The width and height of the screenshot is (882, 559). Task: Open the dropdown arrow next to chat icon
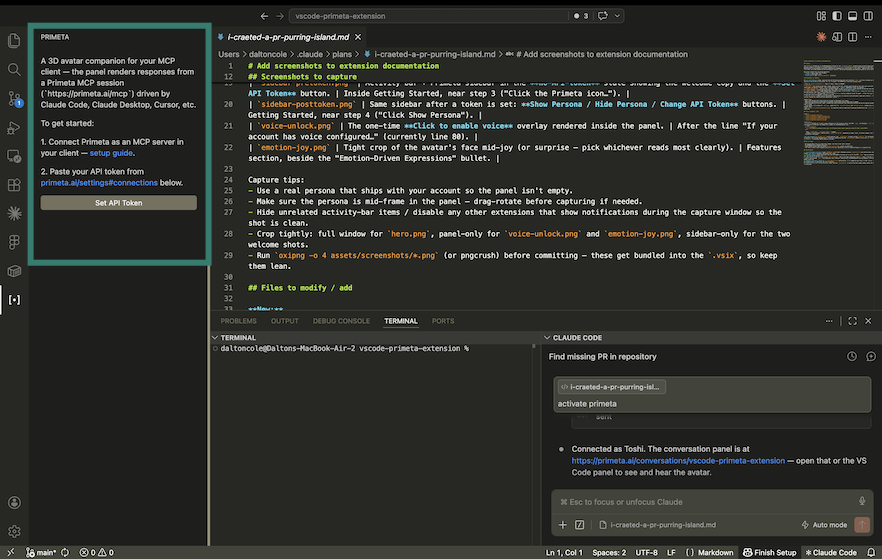coord(617,16)
